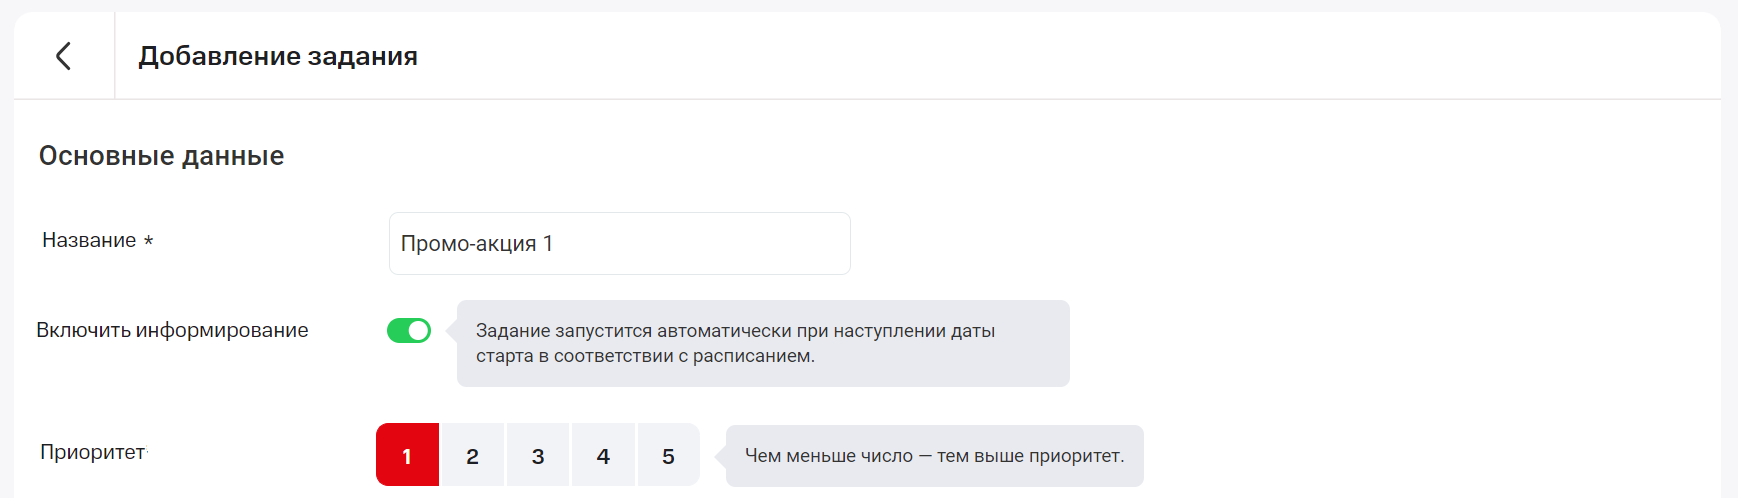Click the Добавление задания page title

(x=278, y=56)
